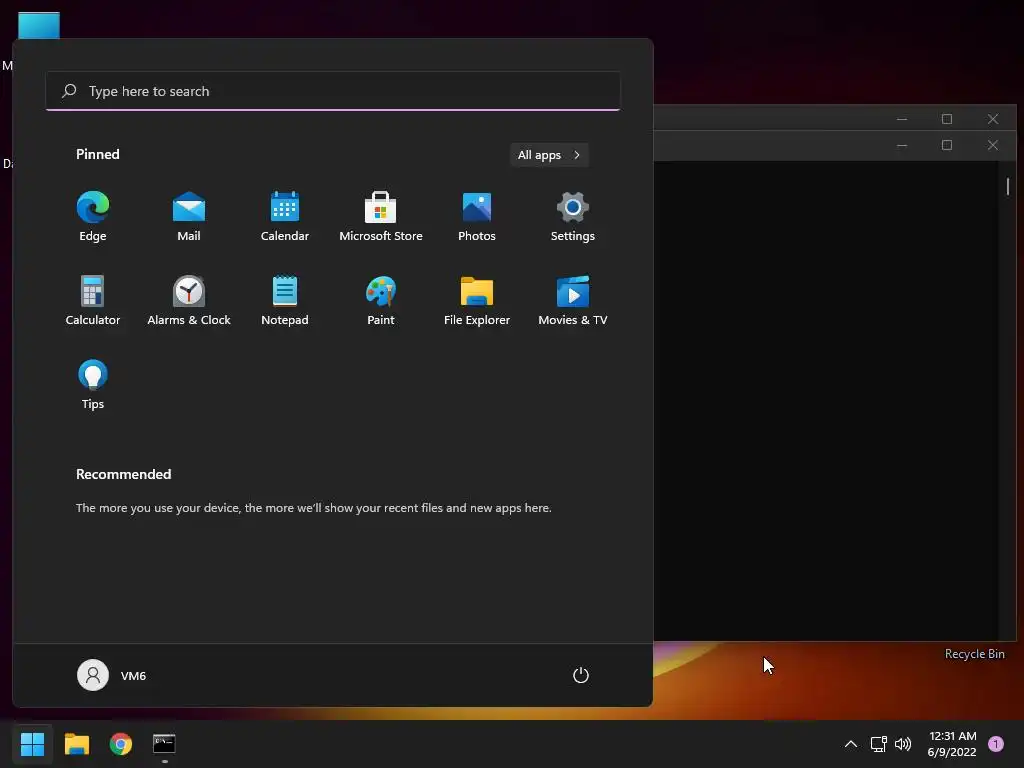Open File Explorer from the taskbar
The image size is (1024, 768).
(76, 744)
